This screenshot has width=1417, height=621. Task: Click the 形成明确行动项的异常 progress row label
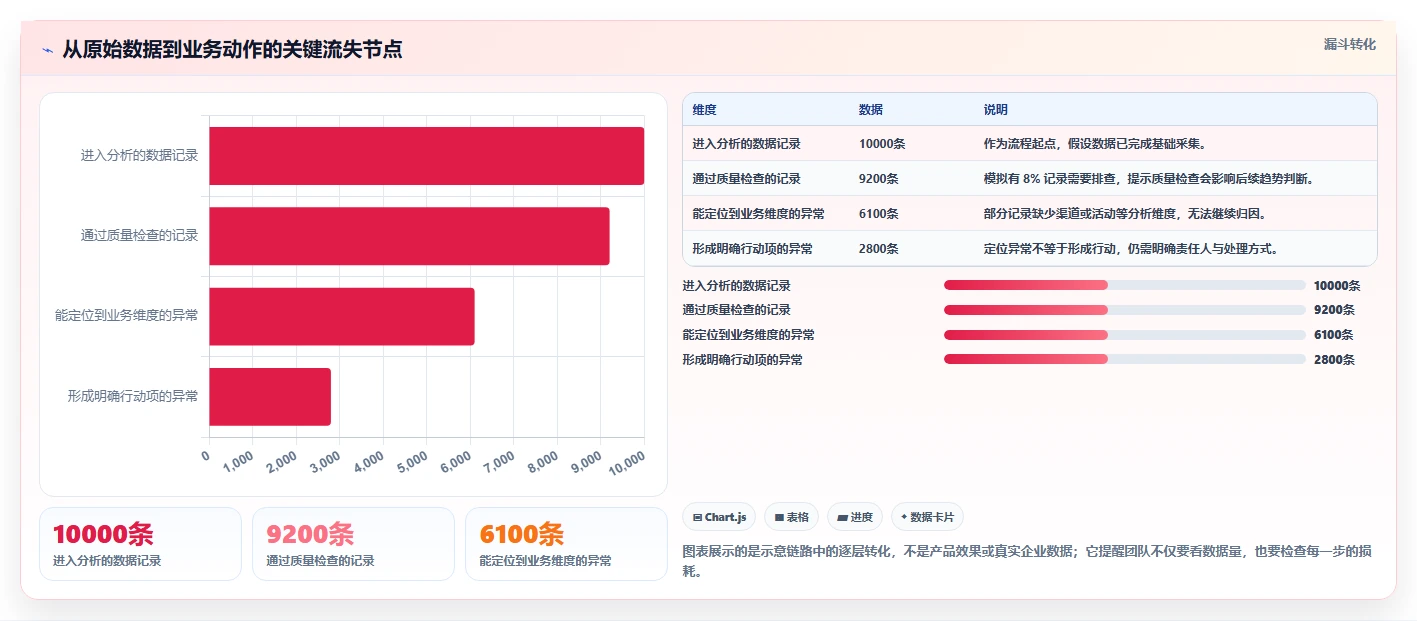tap(742, 360)
